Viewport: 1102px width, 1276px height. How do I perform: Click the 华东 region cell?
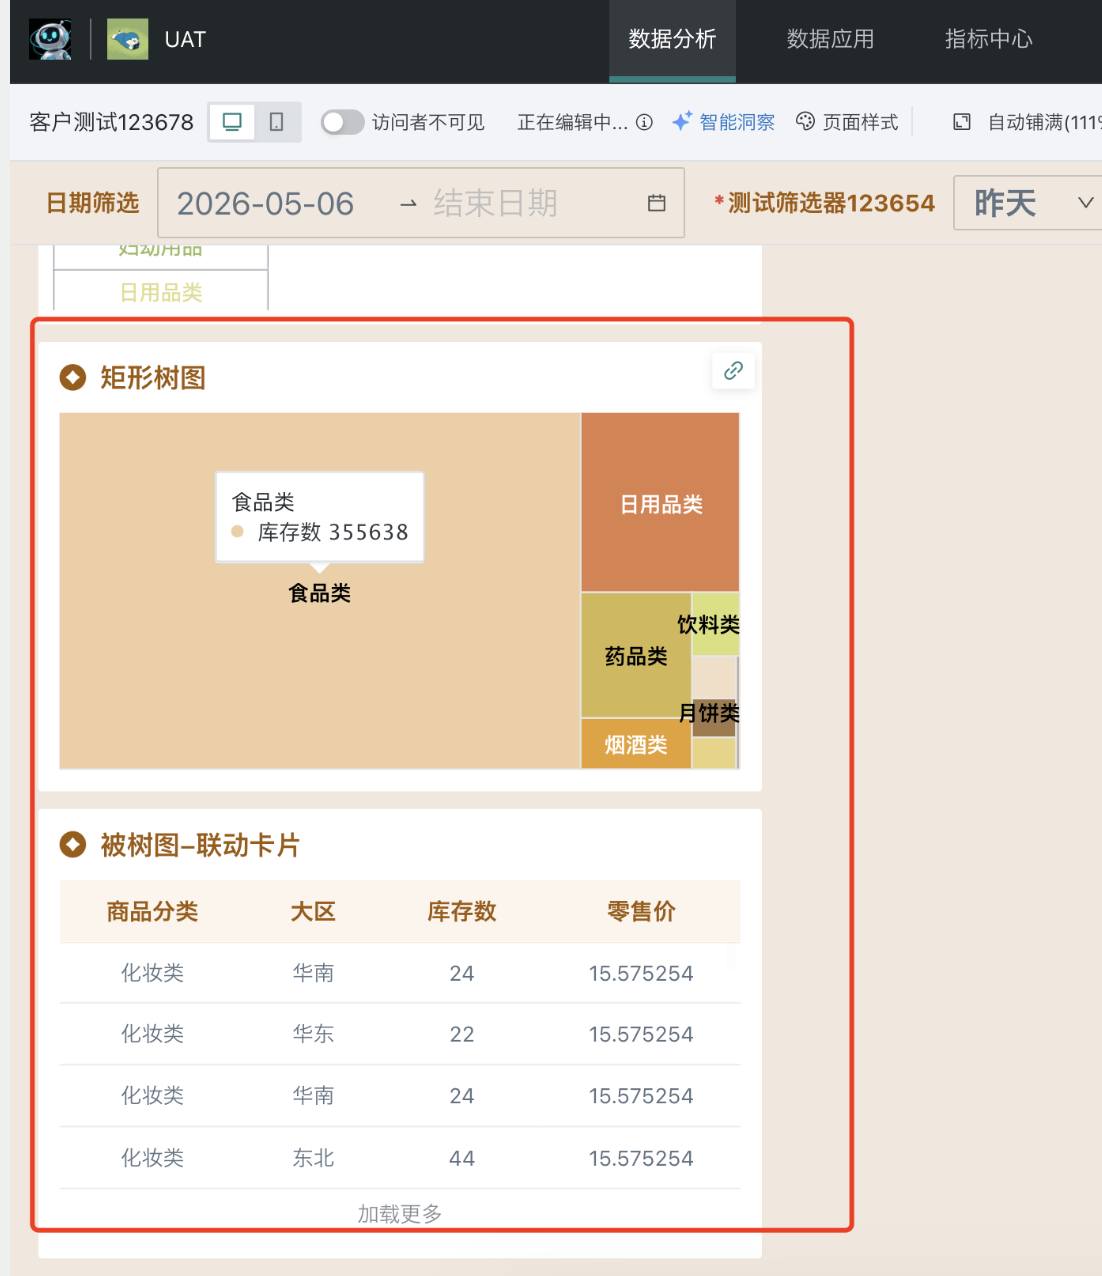pos(313,1034)
